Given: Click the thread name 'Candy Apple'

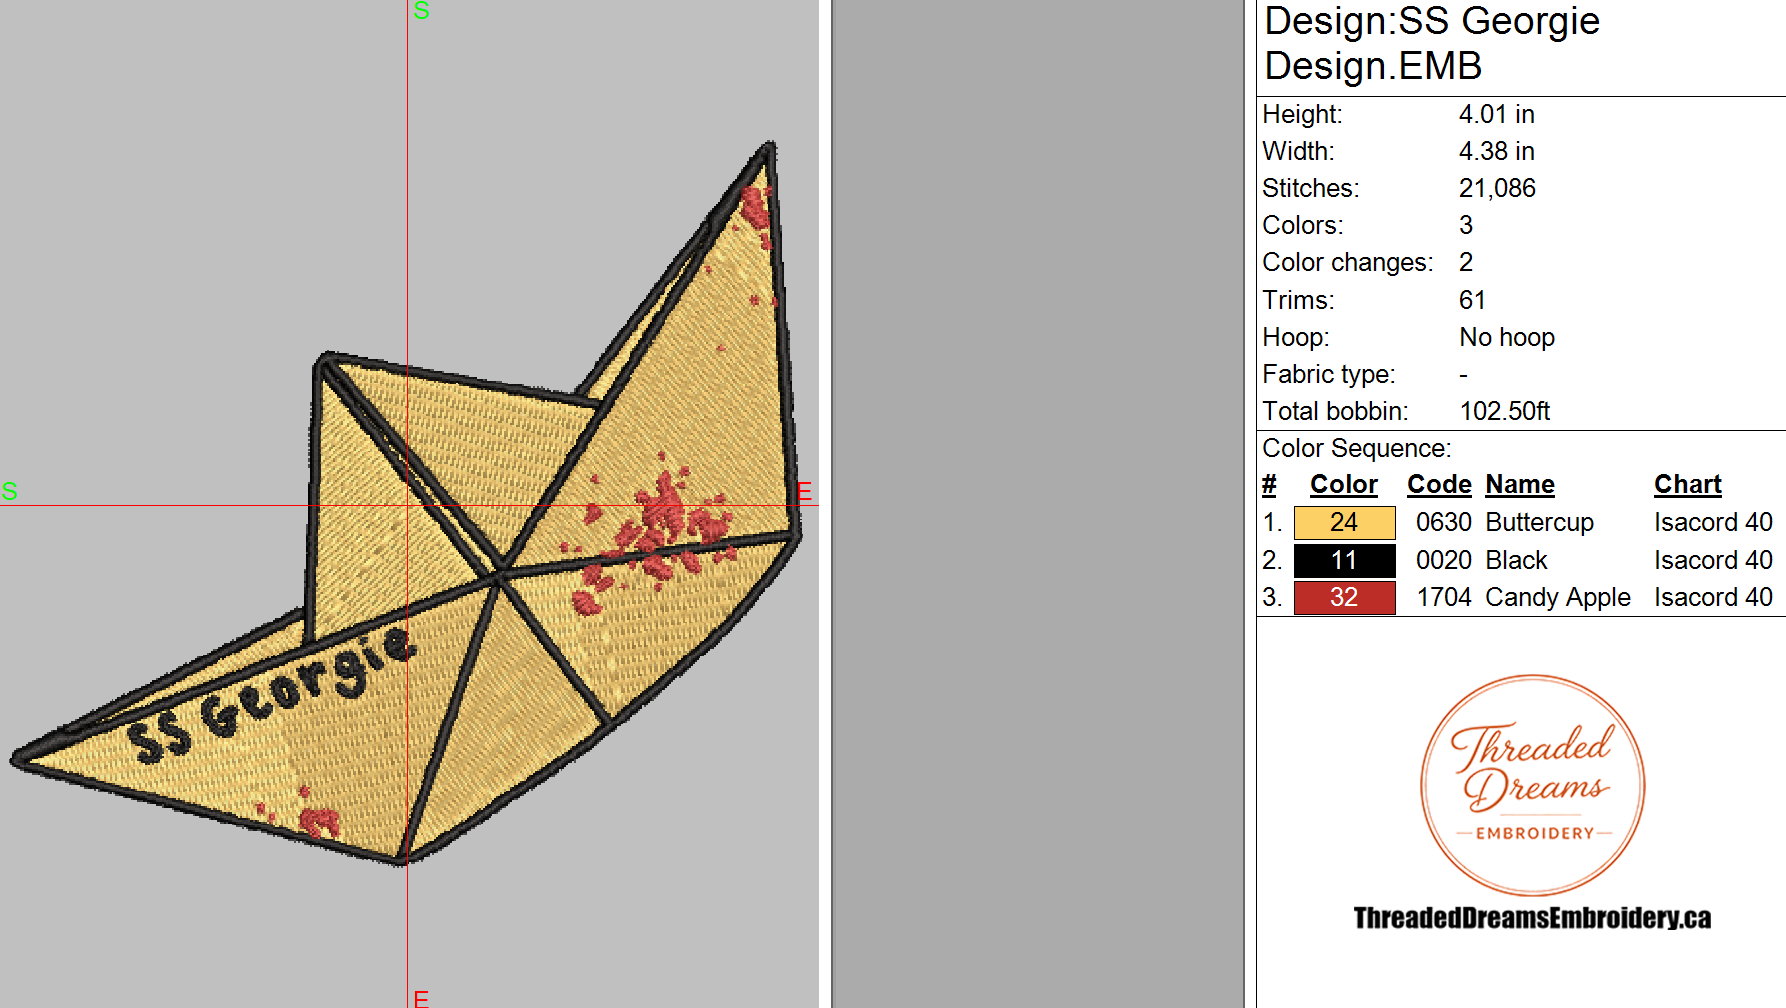Looking at the screenshot, I should 1558,598.
